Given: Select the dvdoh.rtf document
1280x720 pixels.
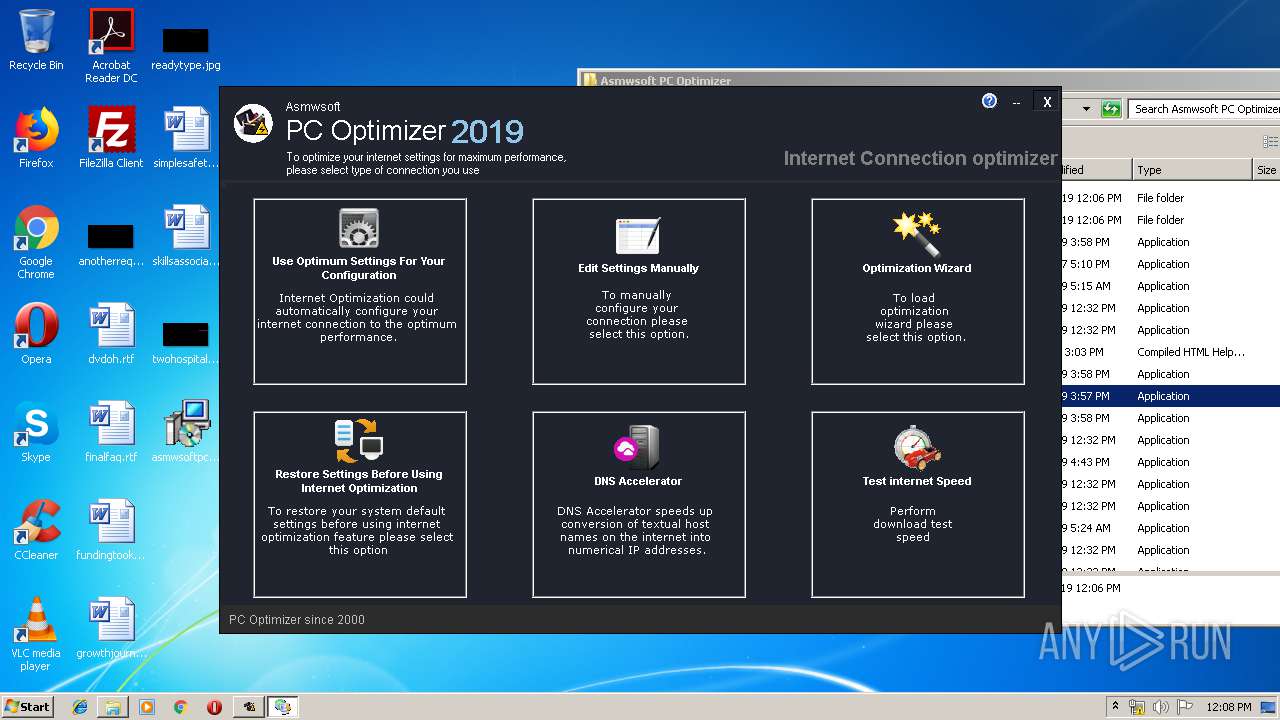Looking at the screenshot, I should click(111, 334).
